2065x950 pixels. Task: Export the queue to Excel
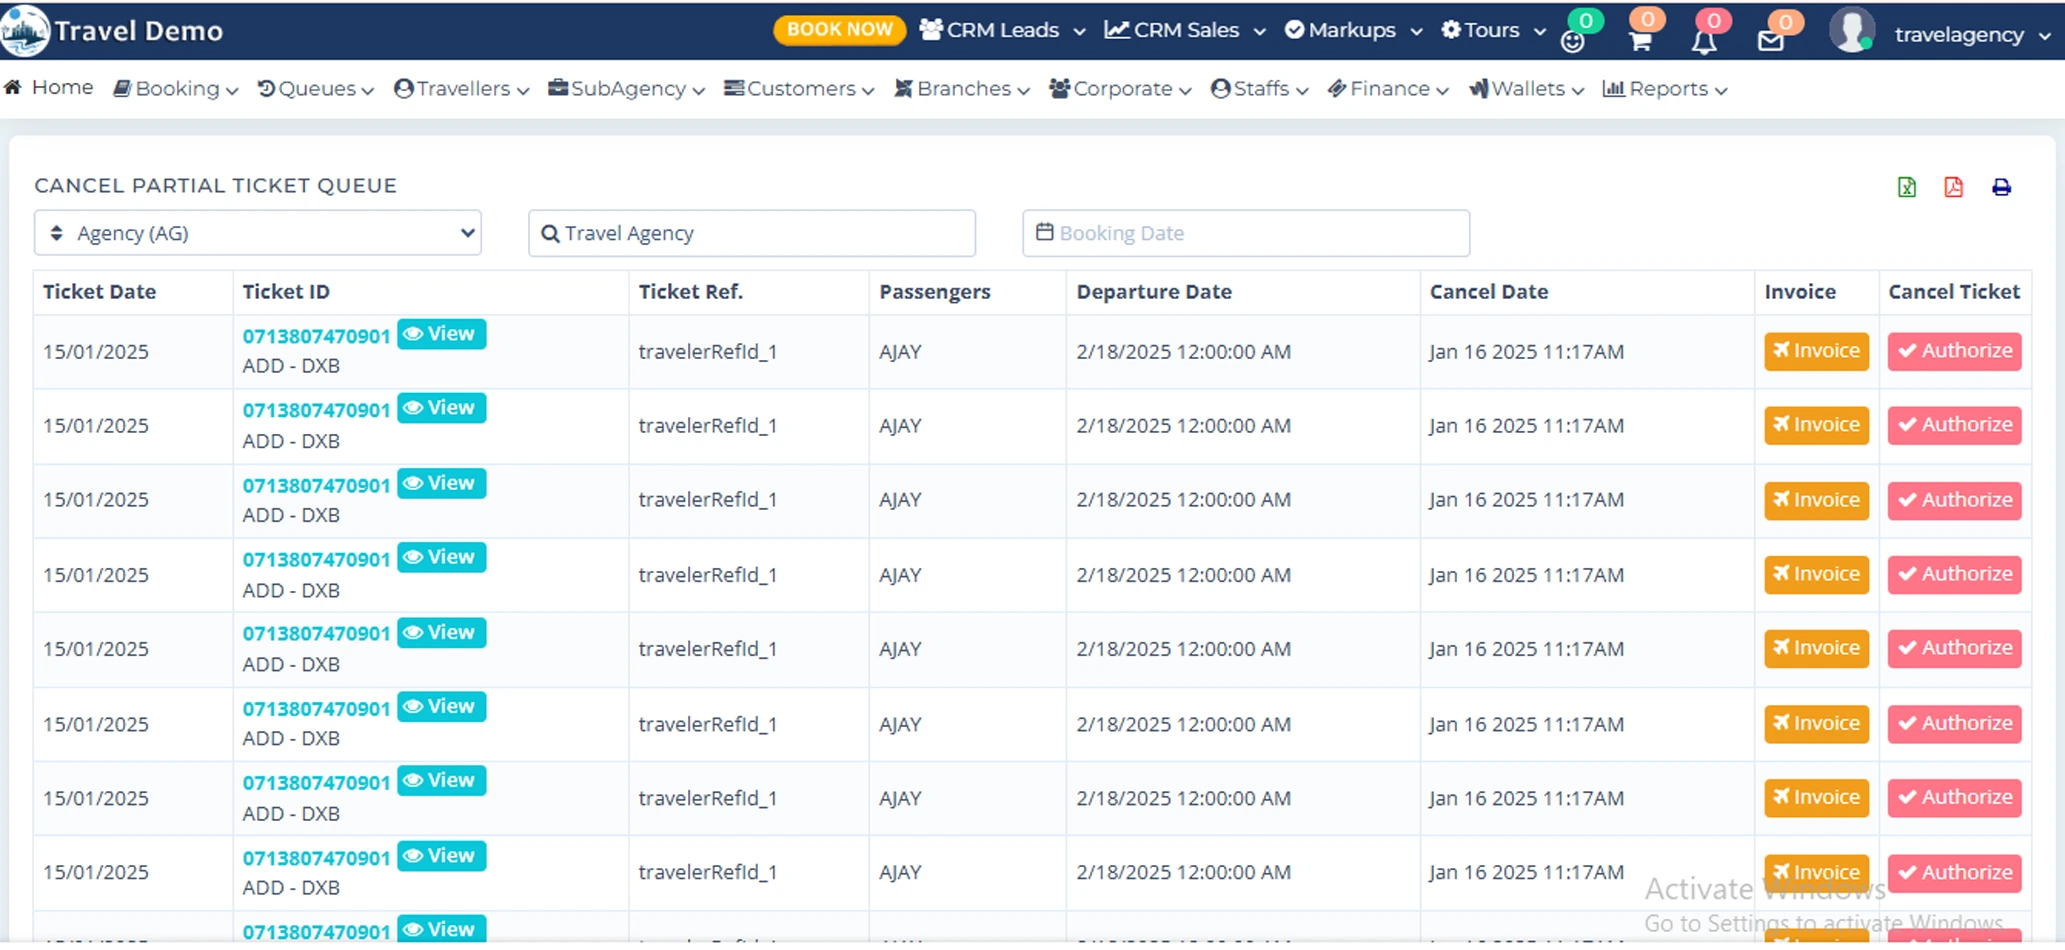pyautogui.click(x=1908, y=187)
